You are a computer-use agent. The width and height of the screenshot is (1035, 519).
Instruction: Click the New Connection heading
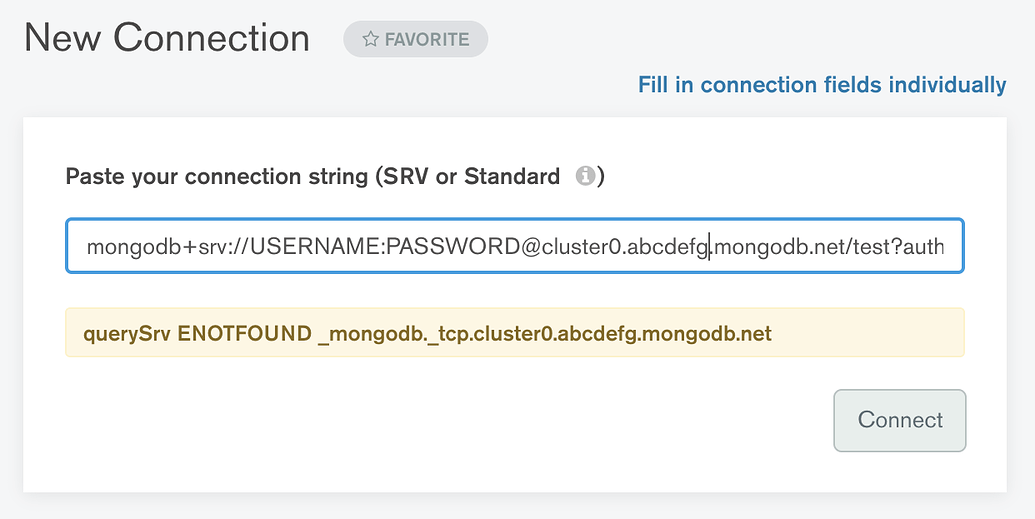167,39
